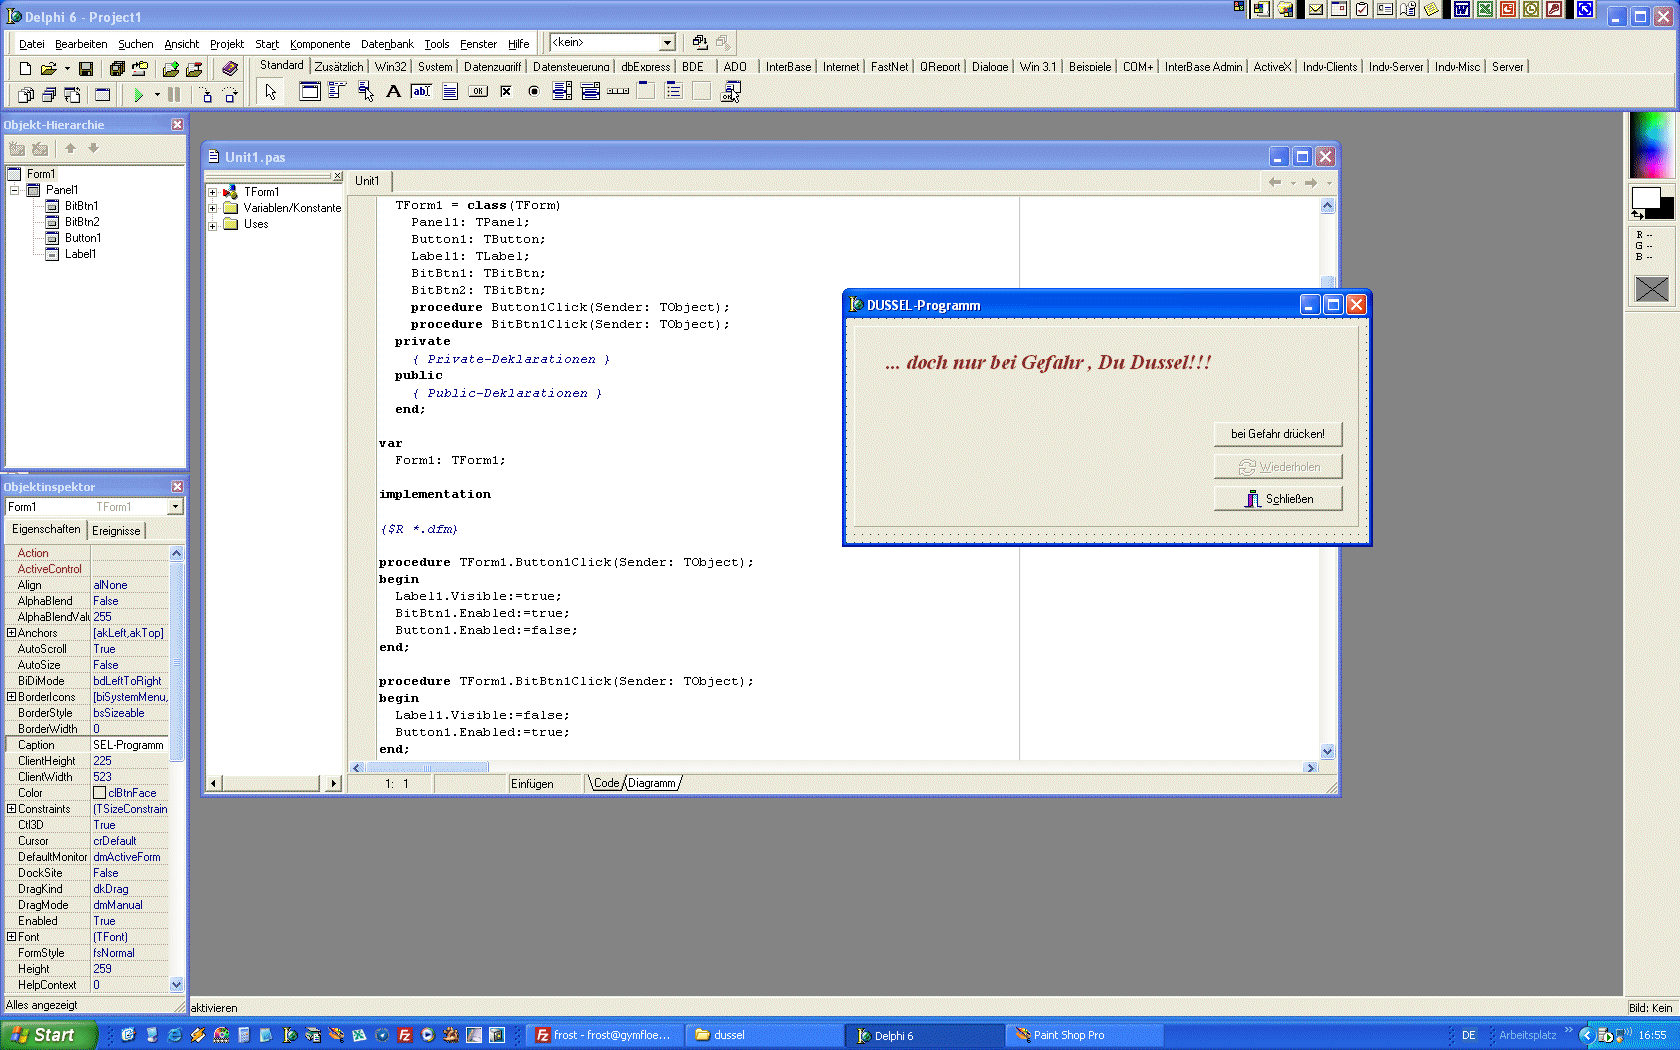Open the dussel folder taskbar button
This screenshot has width=1680, height=1050.
(x=764, y=1035)
